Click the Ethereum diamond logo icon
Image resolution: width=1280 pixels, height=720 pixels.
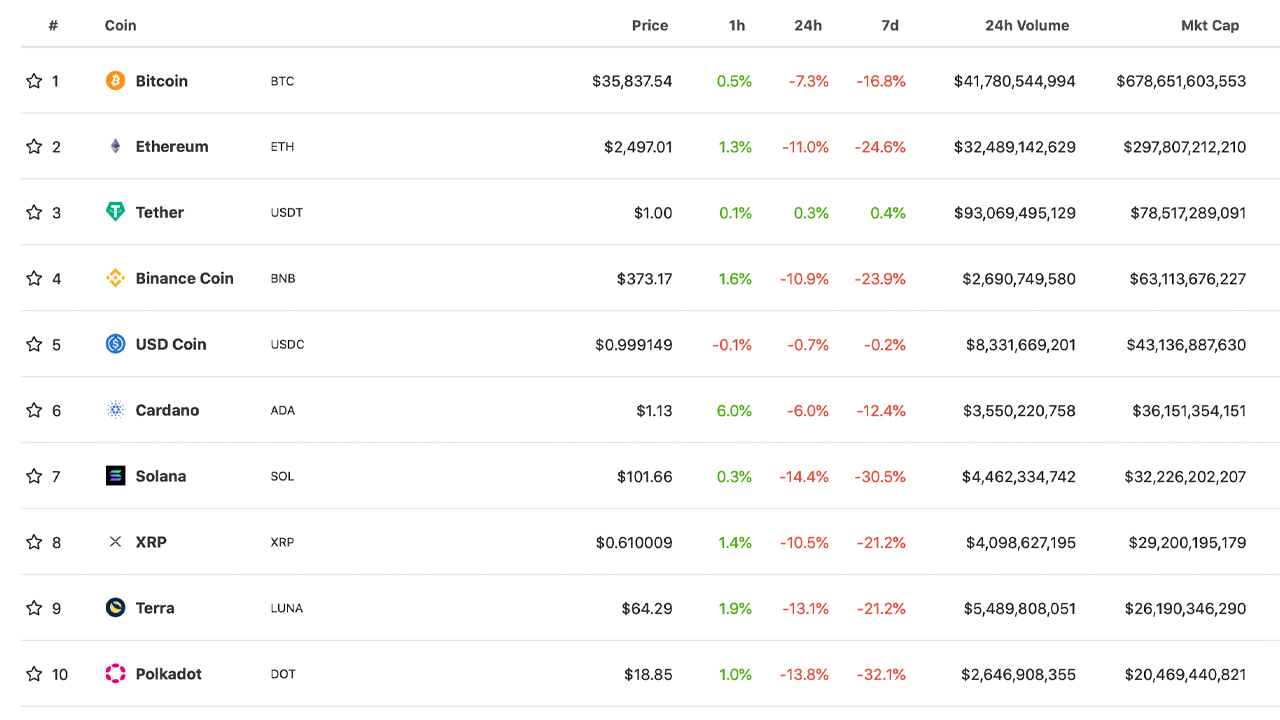[x=116, y=147]
